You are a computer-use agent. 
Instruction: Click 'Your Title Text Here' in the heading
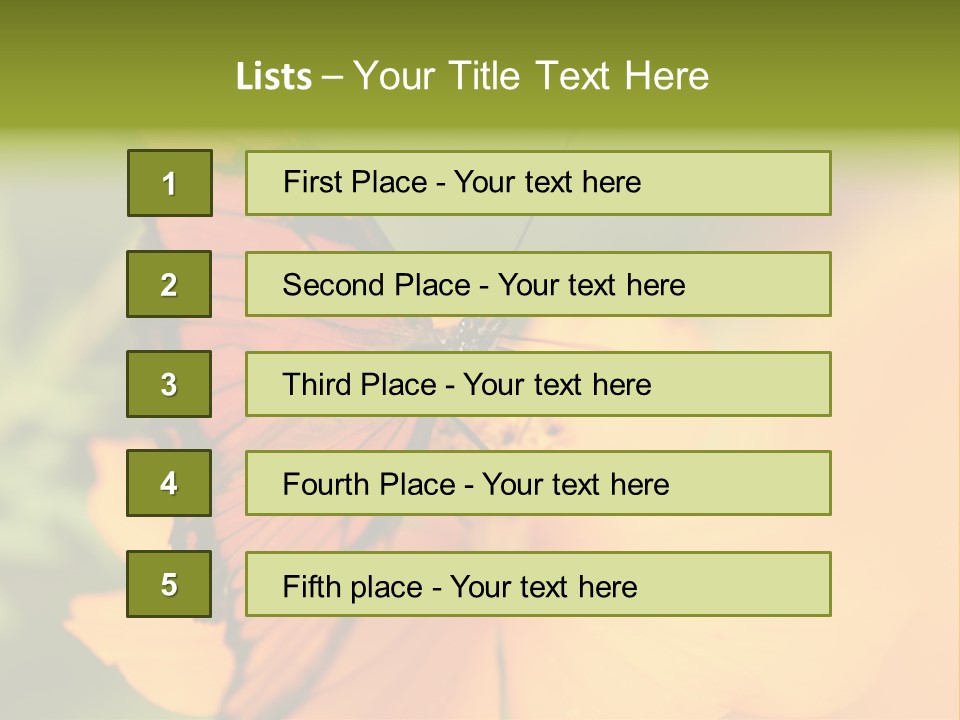coord(531,76)
